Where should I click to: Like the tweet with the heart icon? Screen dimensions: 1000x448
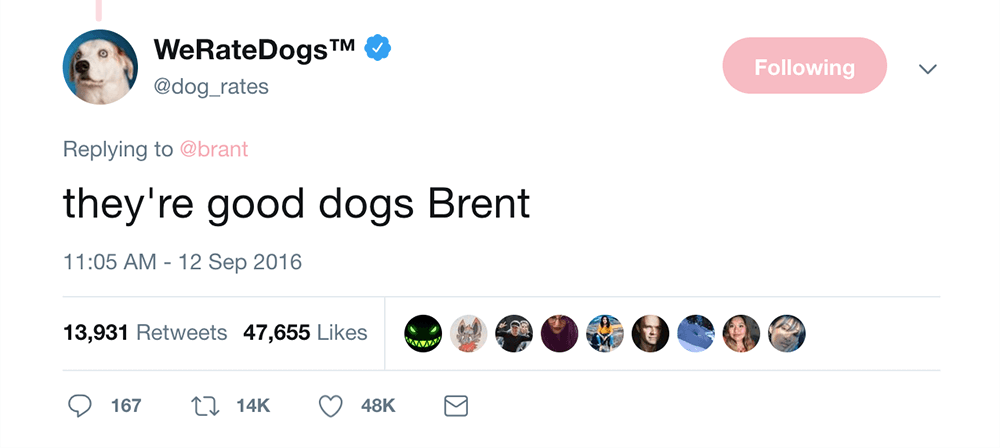tap(331, 406)
